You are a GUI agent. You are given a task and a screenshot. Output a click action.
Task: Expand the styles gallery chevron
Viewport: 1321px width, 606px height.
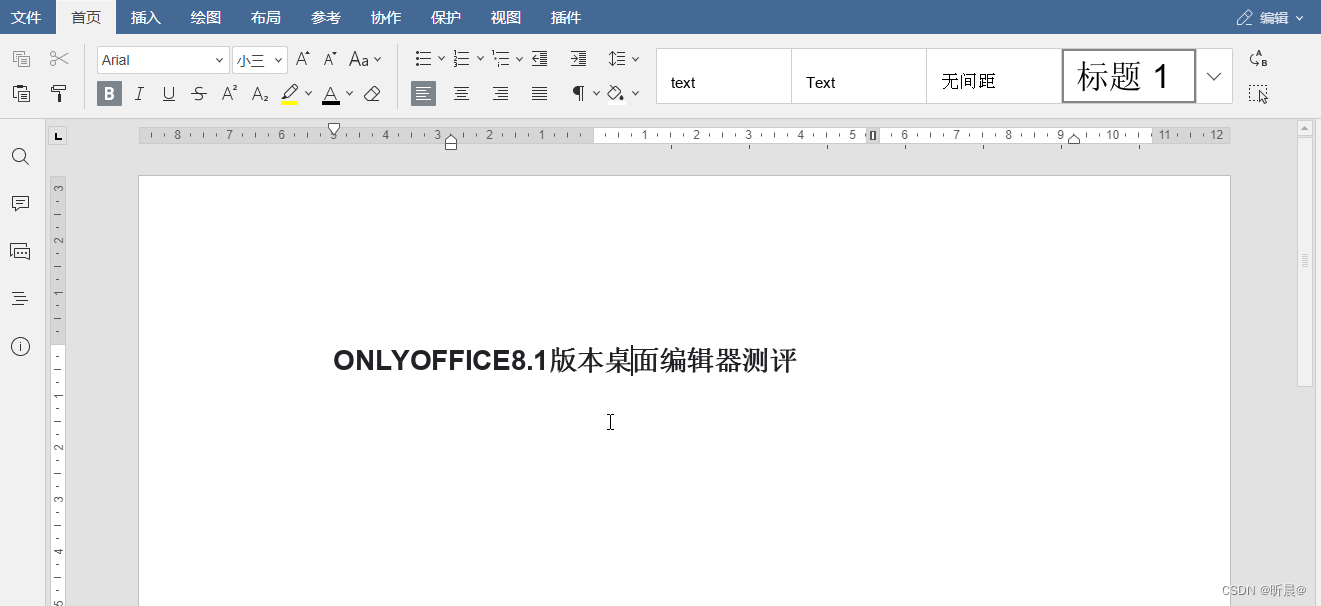tap(1214, 76)
